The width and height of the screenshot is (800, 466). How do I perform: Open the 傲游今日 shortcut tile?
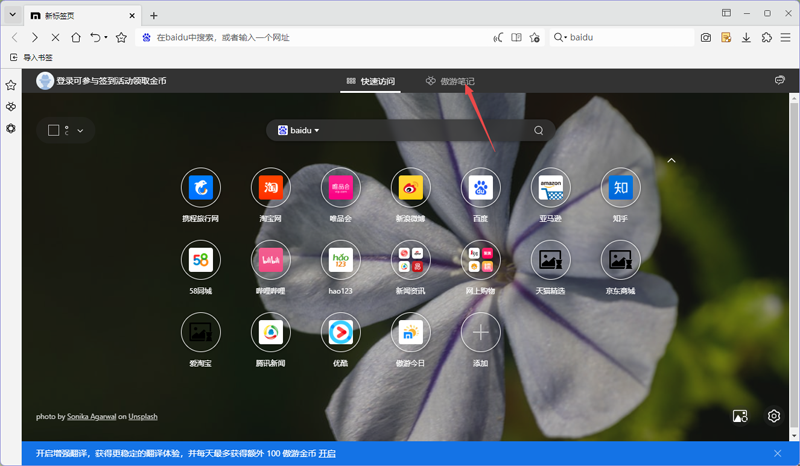coord(410,333)
